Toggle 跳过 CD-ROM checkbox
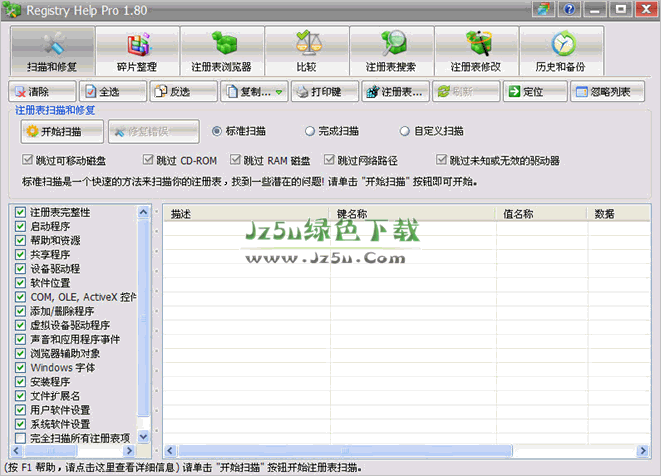 [x=148, y=160]
